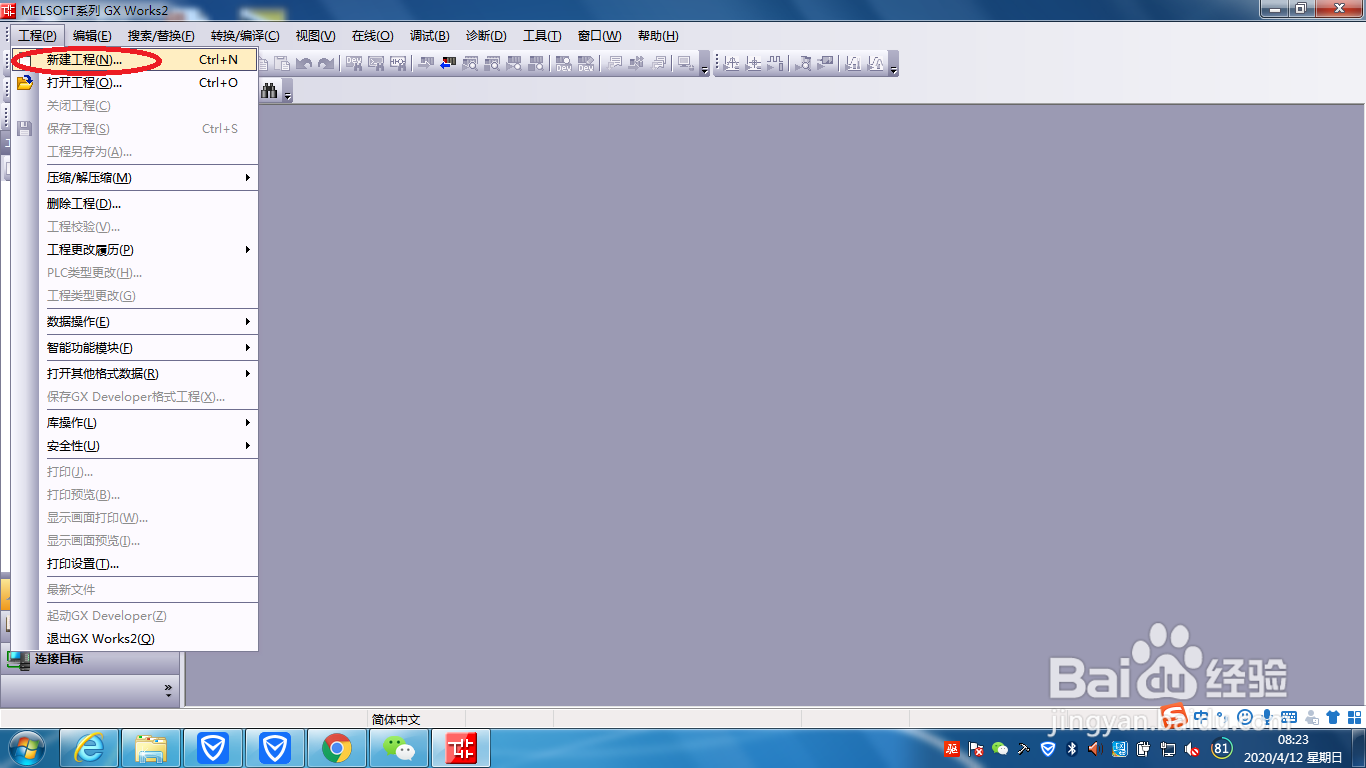
Task: Click the Sogou microphone voice input icon
Action: coord(1267,716)
